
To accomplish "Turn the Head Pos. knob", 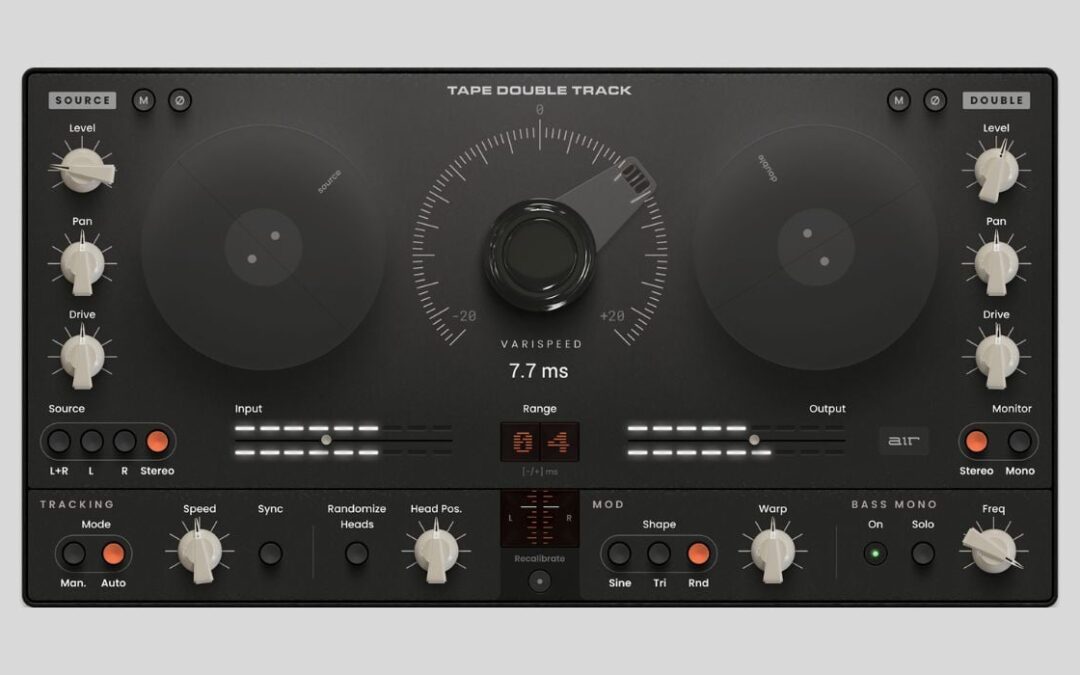I will 437,551.
